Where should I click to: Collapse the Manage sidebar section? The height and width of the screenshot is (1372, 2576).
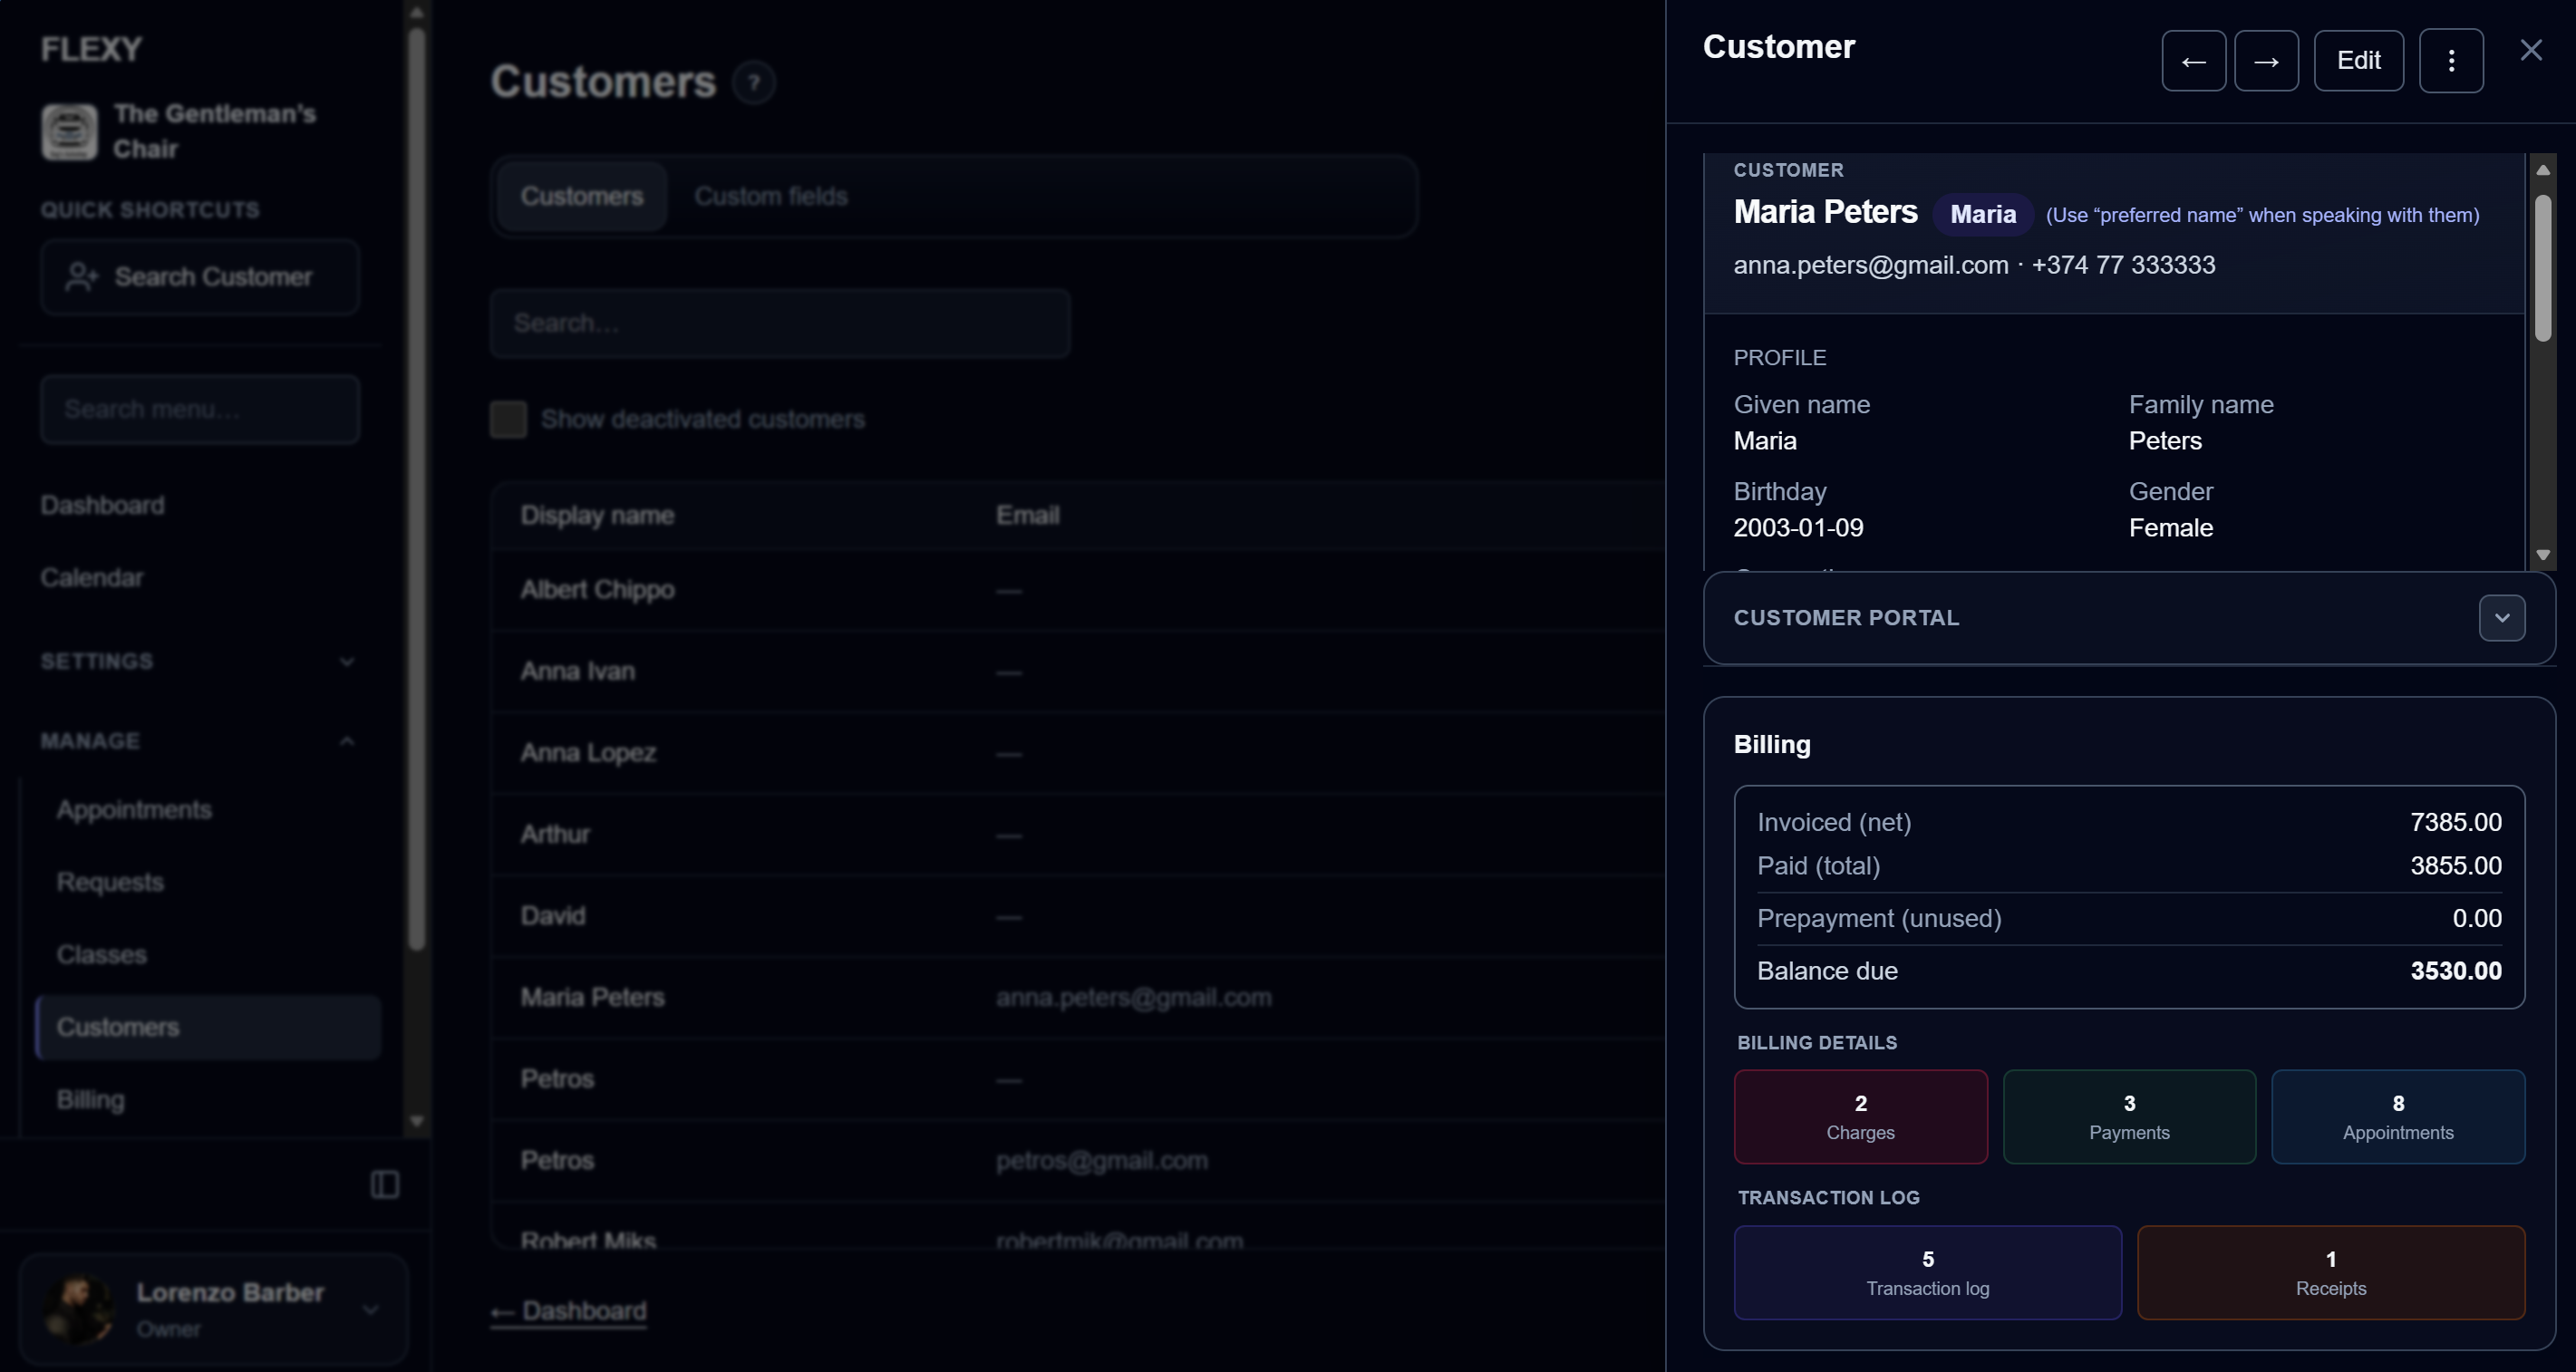pos(346,741)
